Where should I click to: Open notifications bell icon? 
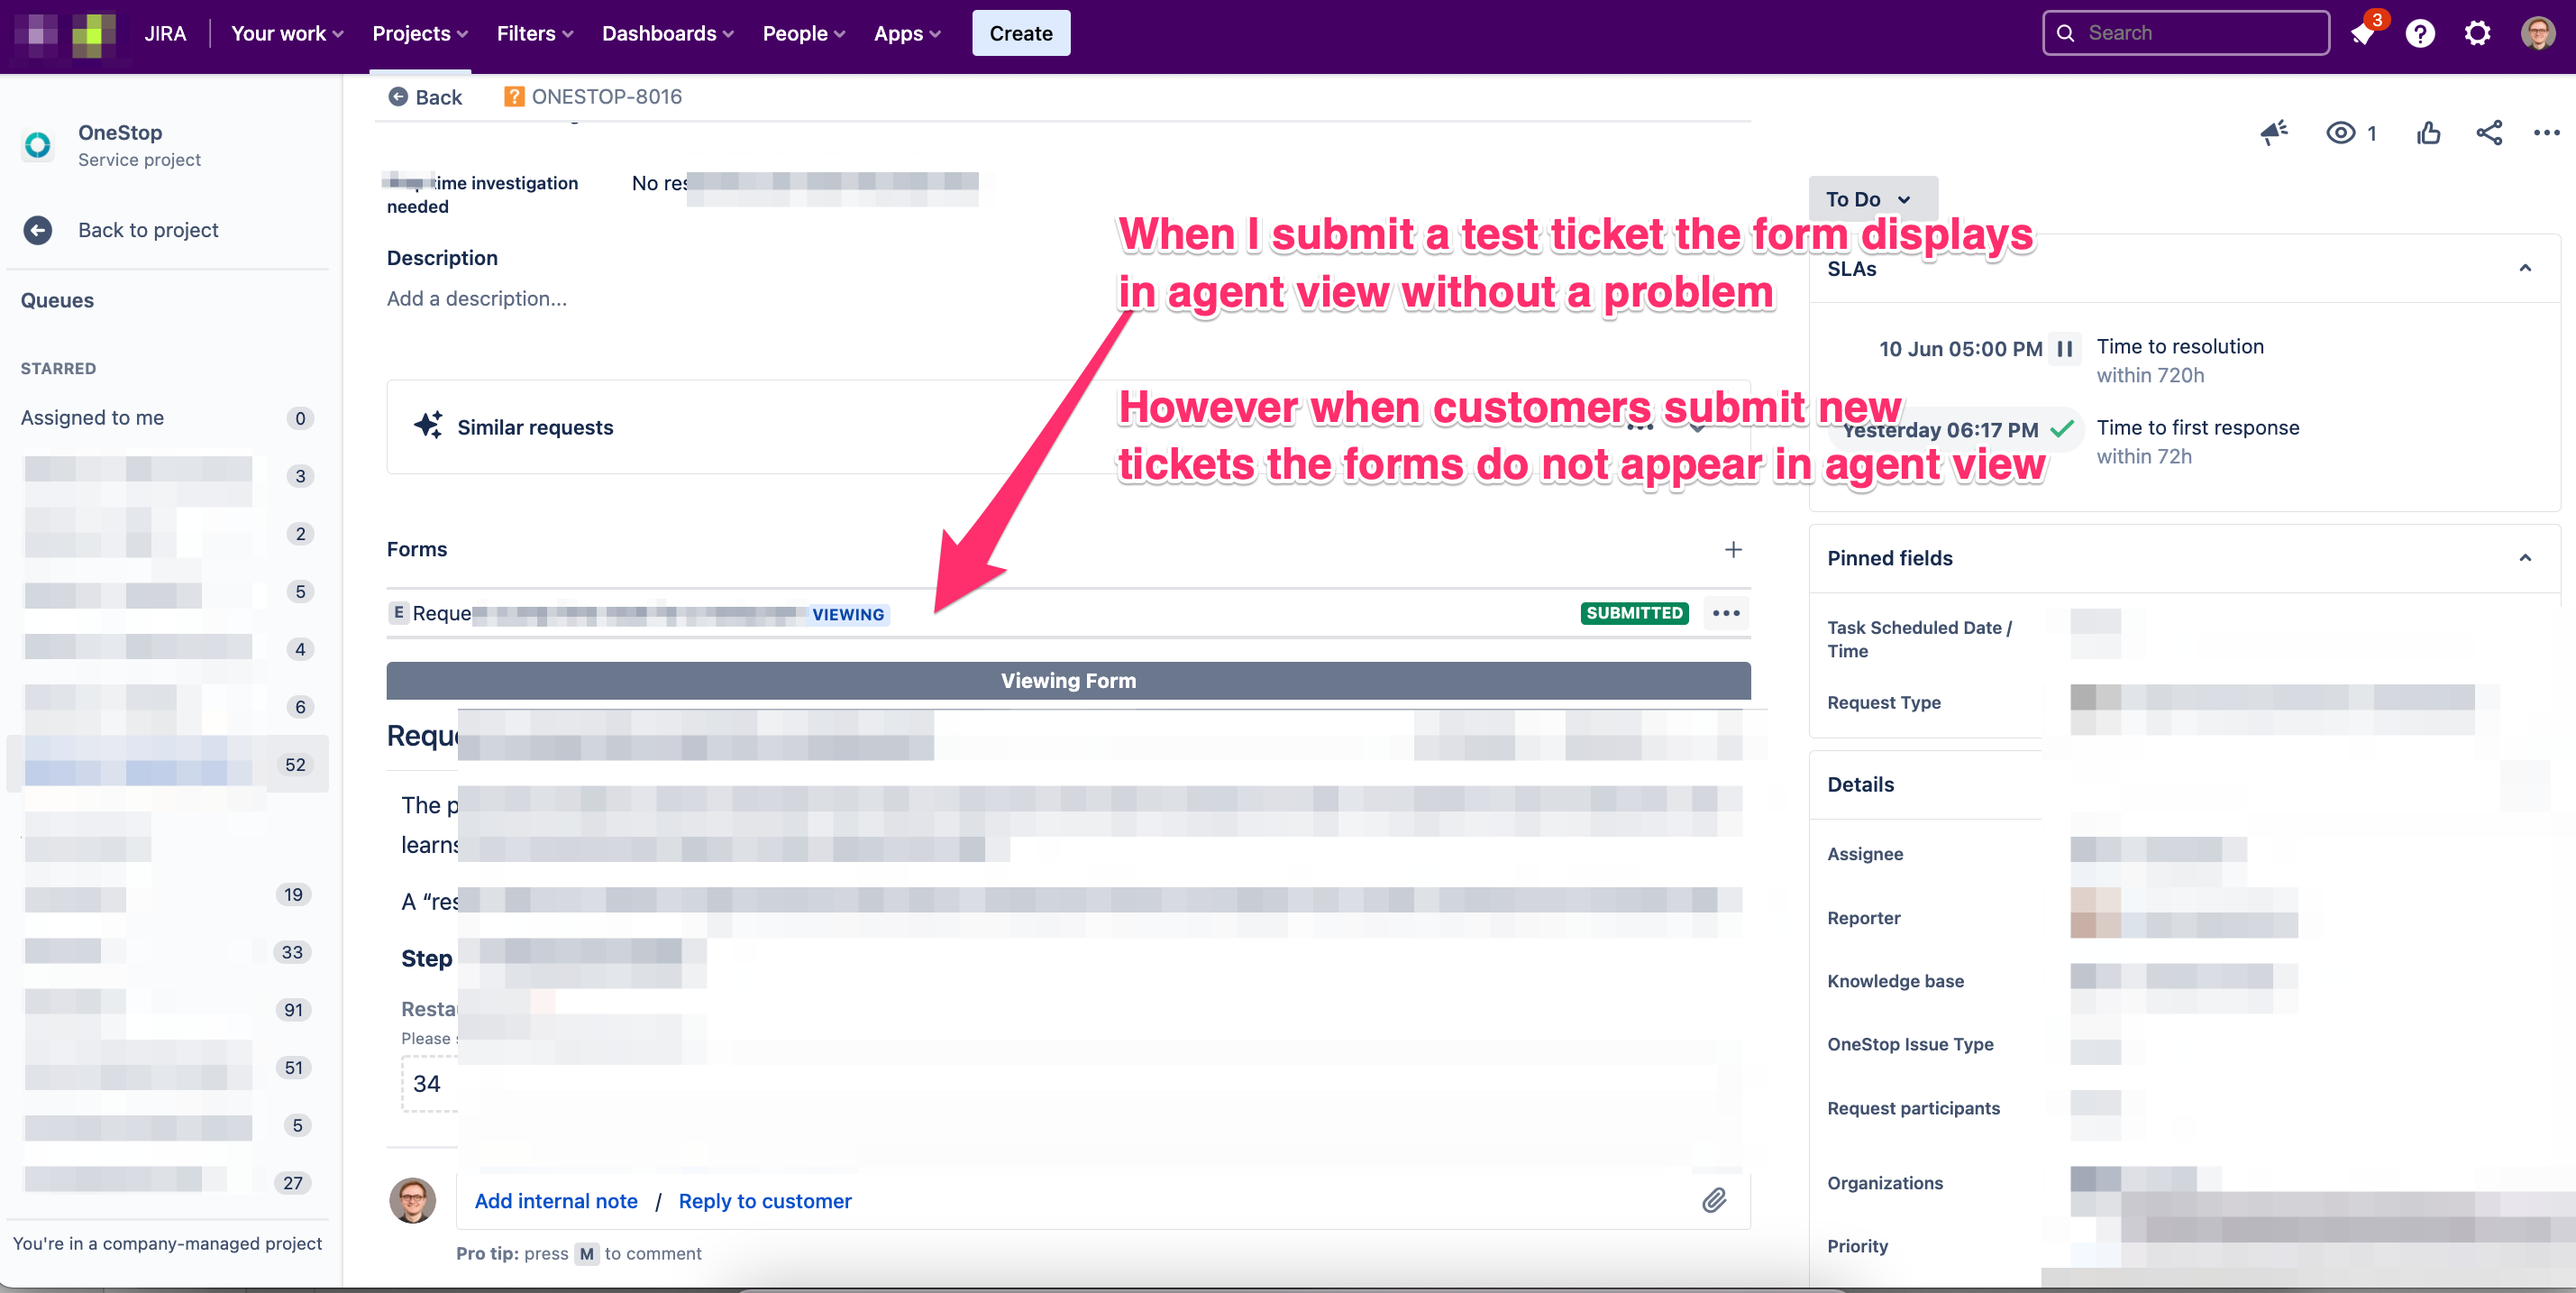2363,33
